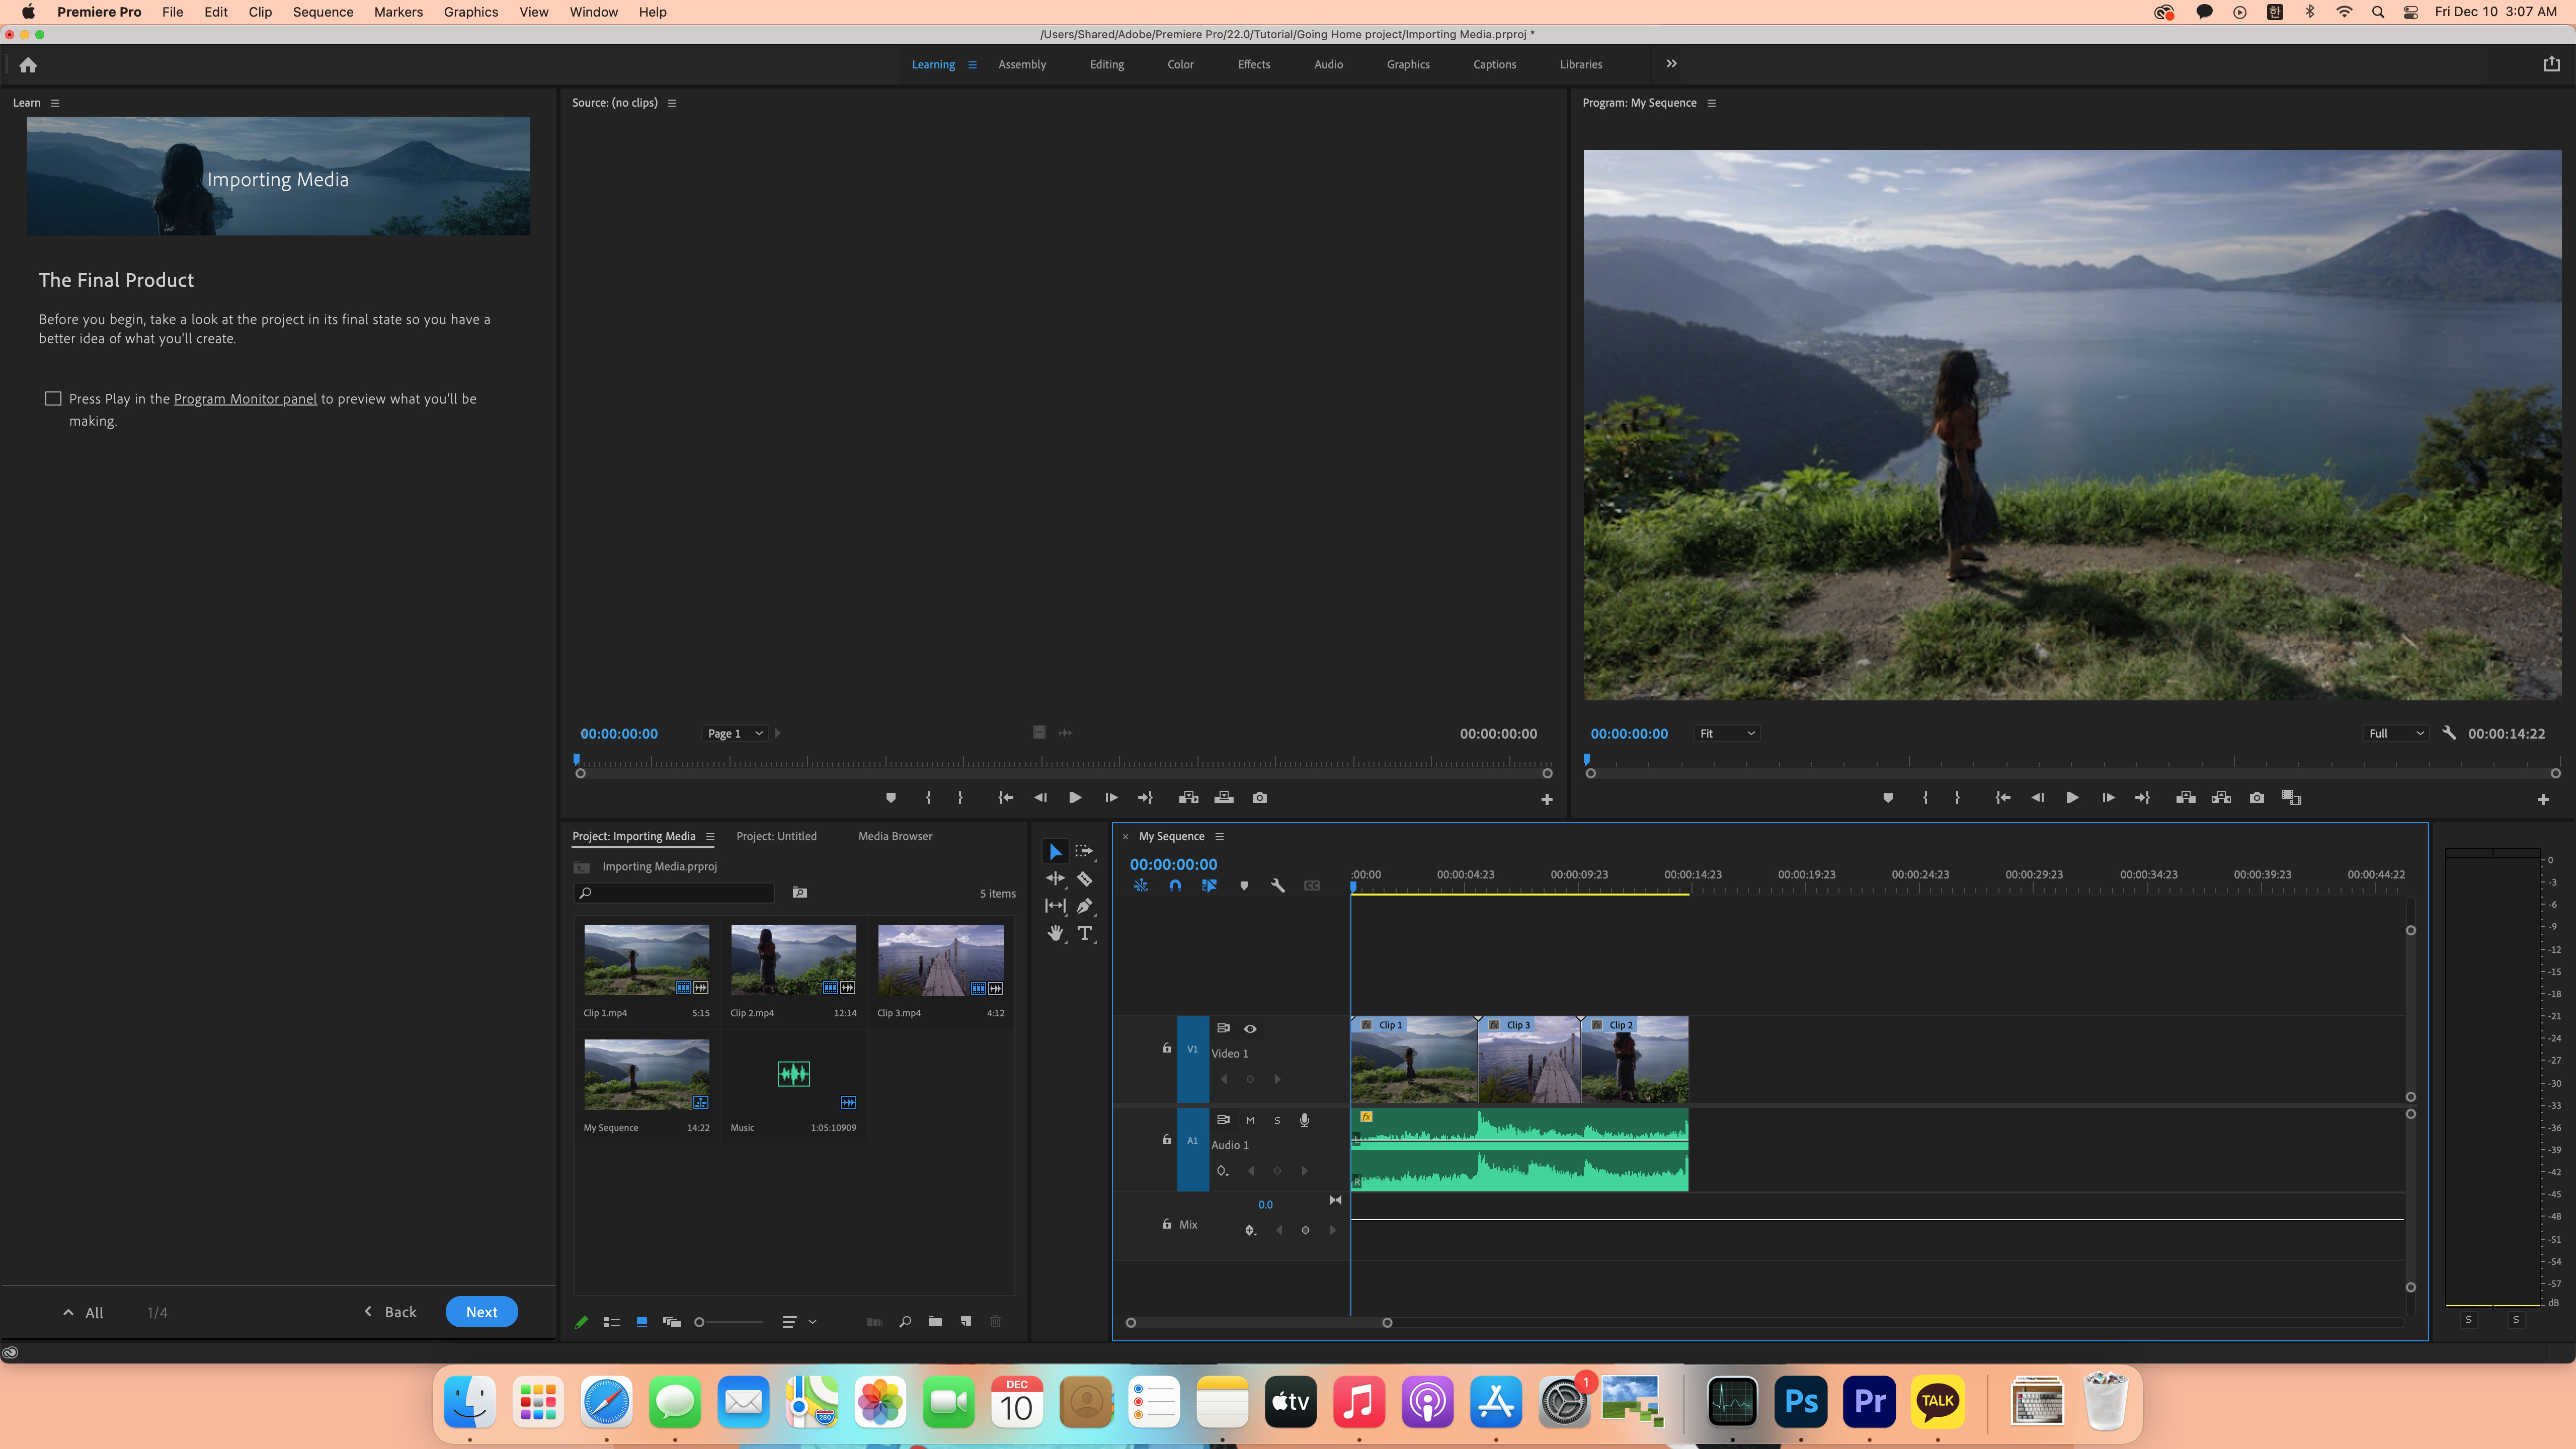
Task: Switch to the Editing workspace tab
Action: click(1106, 65)
